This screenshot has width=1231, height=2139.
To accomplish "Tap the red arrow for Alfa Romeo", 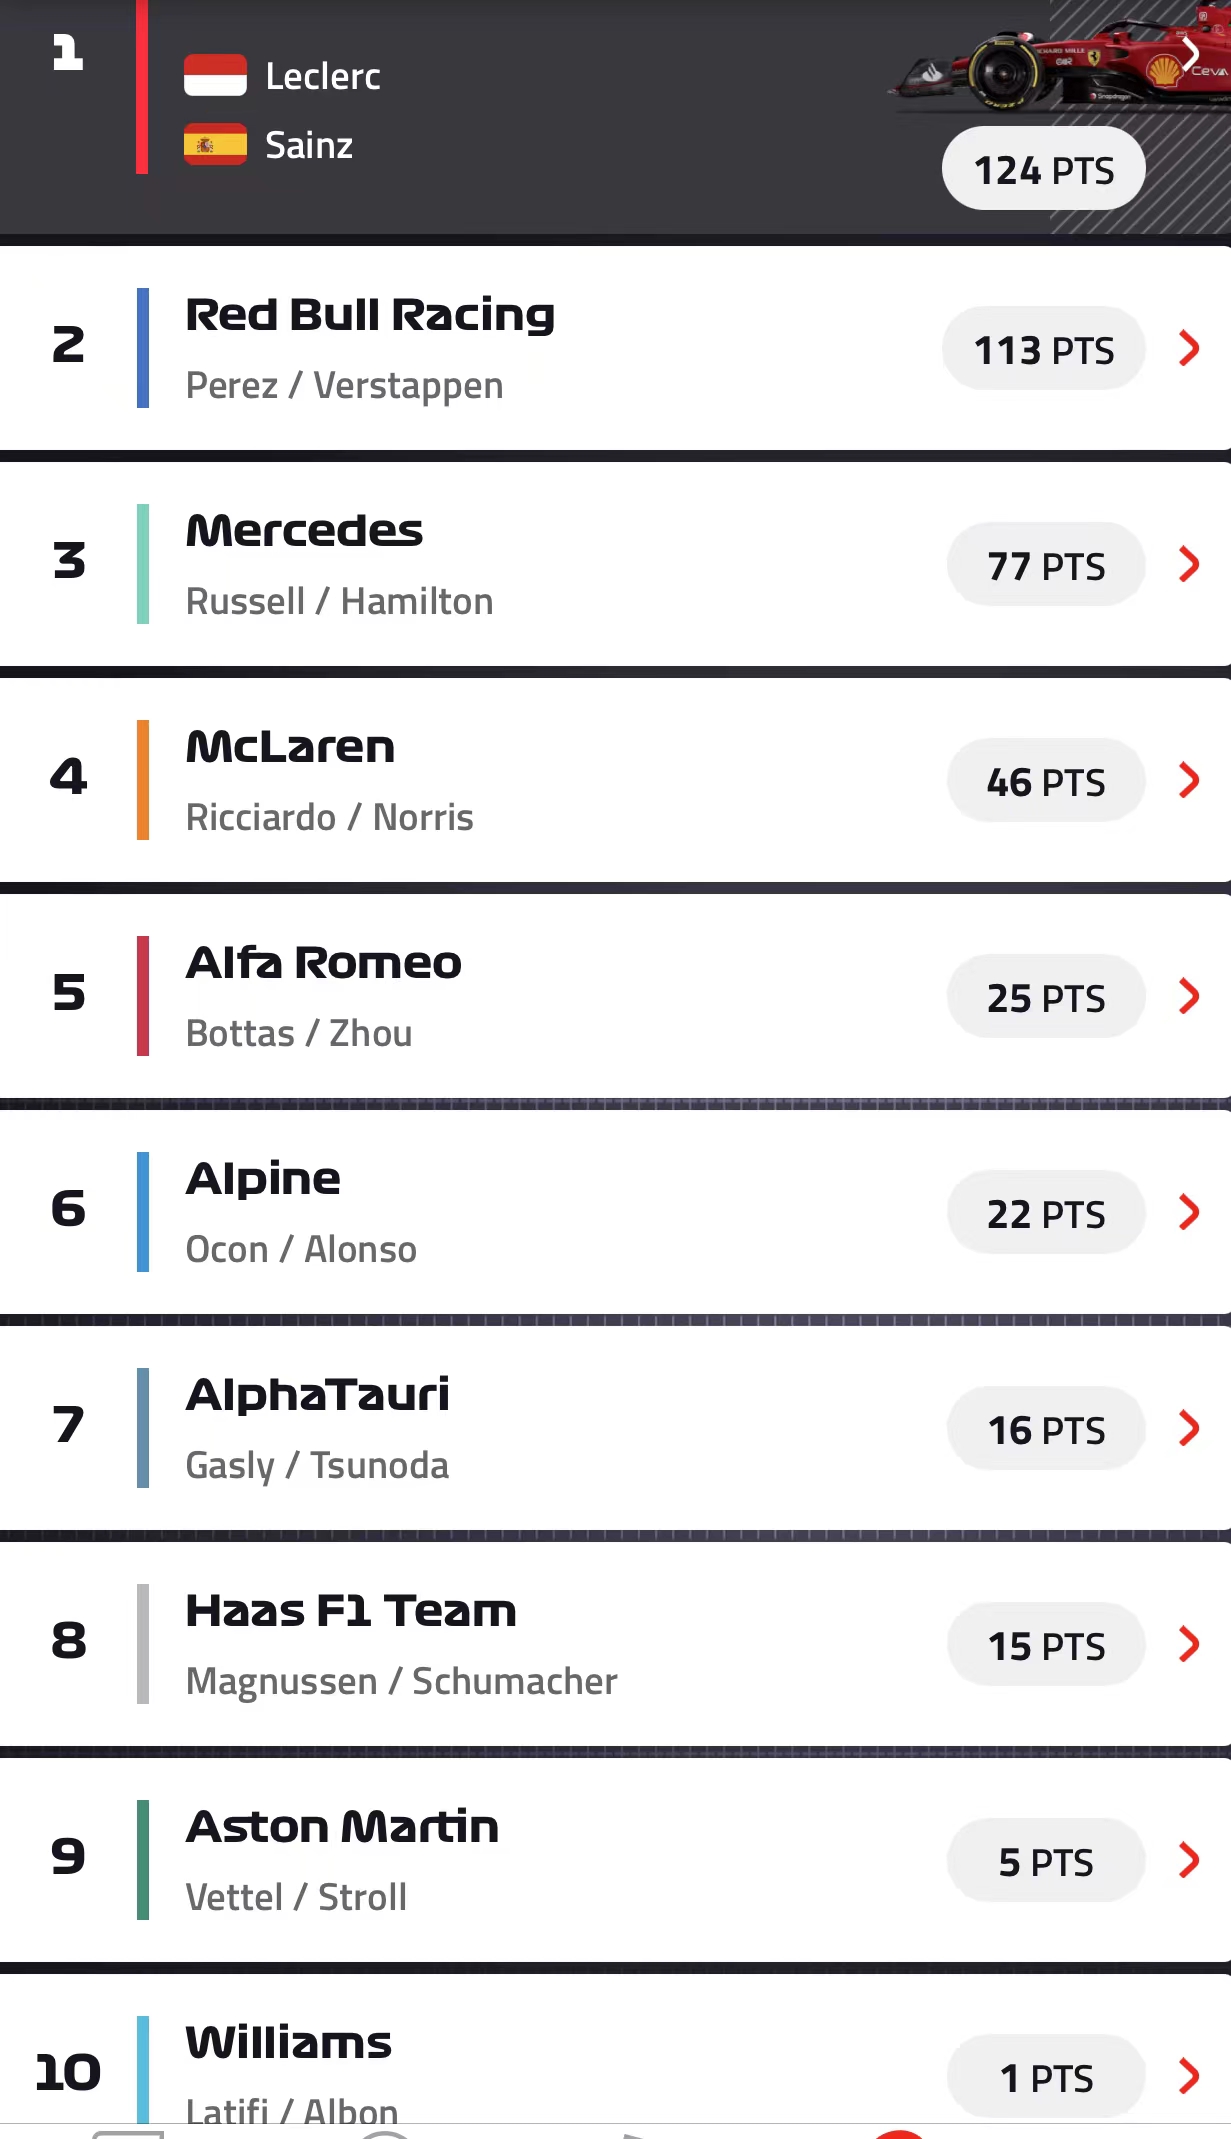I will 1189,996.
